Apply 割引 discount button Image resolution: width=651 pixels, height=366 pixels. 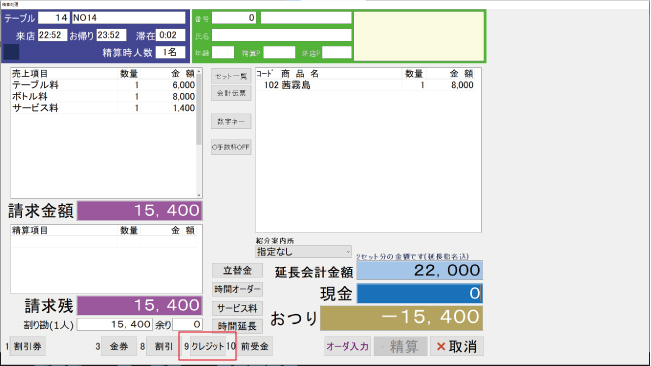coord(164,346)
